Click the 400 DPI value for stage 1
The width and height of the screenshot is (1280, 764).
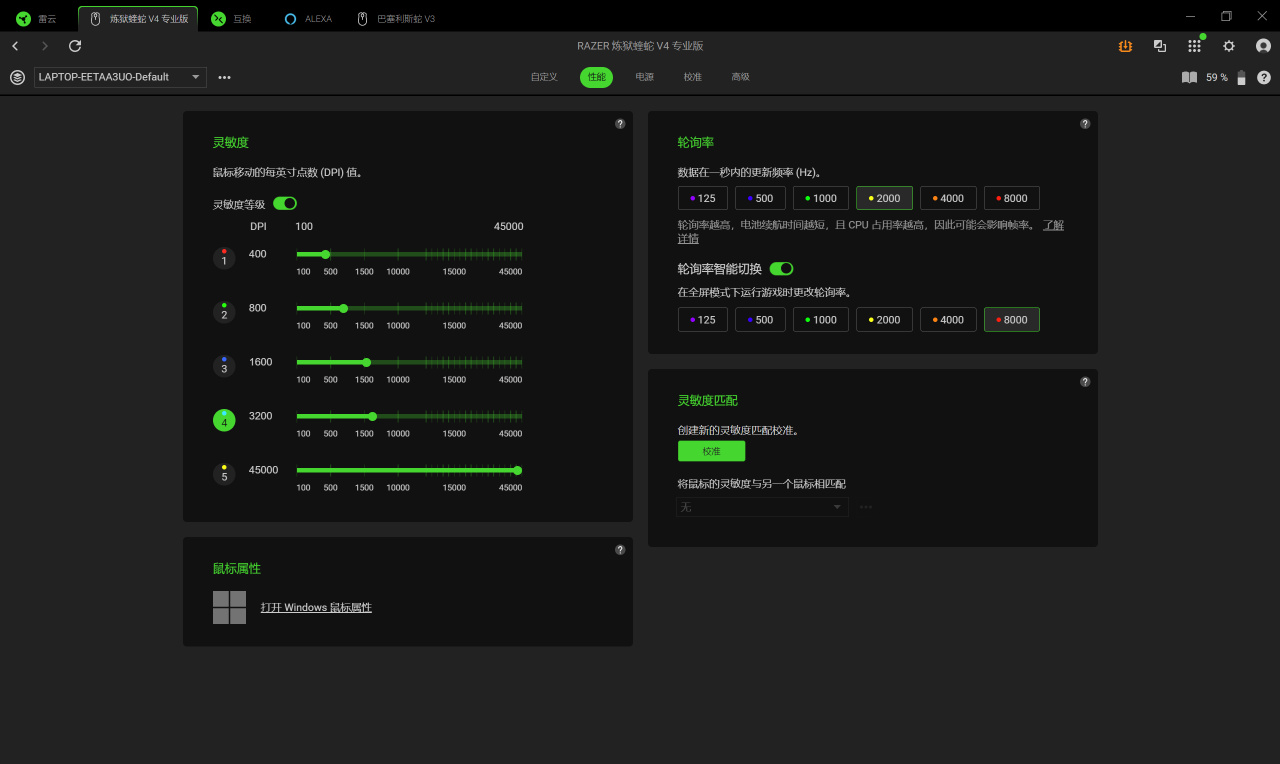click(258, 254)
